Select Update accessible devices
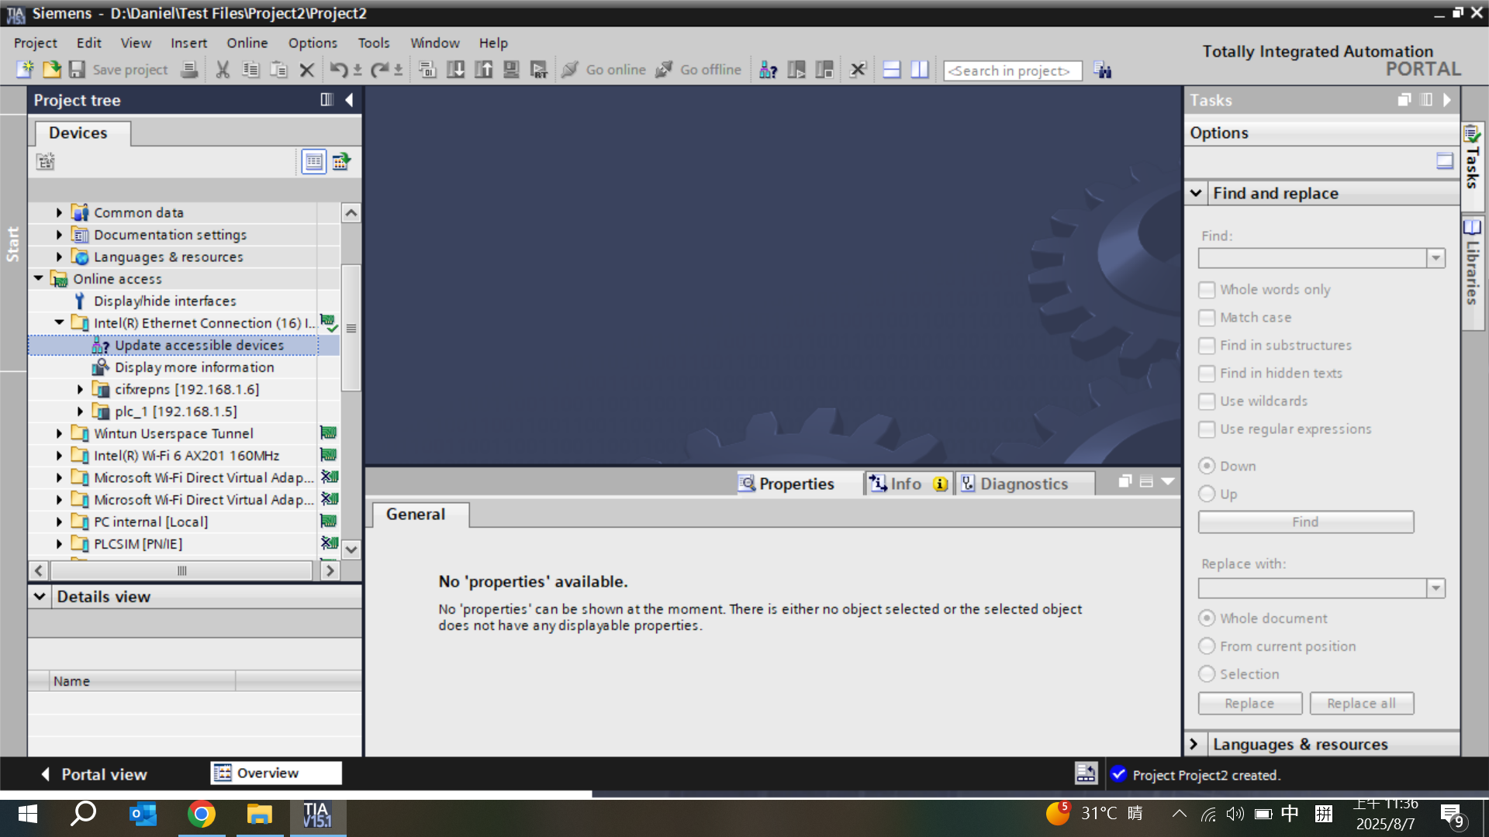Viewport: 1489px width, 837px height. coord(199,345)
